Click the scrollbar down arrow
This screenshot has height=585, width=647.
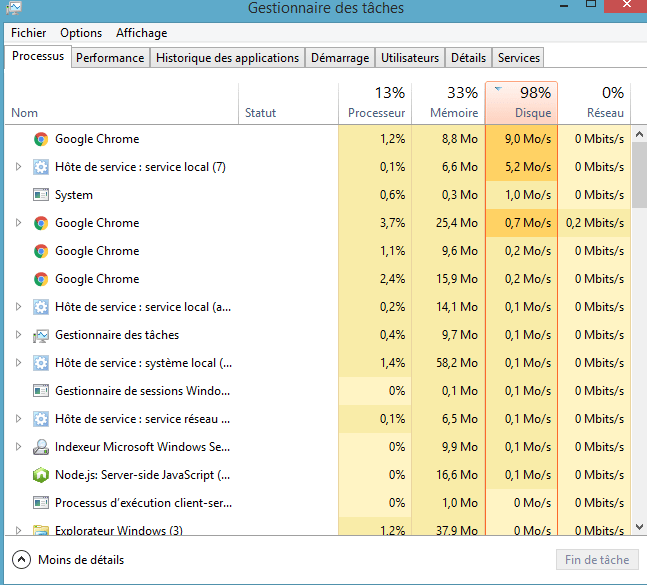[x=639, y=527]
